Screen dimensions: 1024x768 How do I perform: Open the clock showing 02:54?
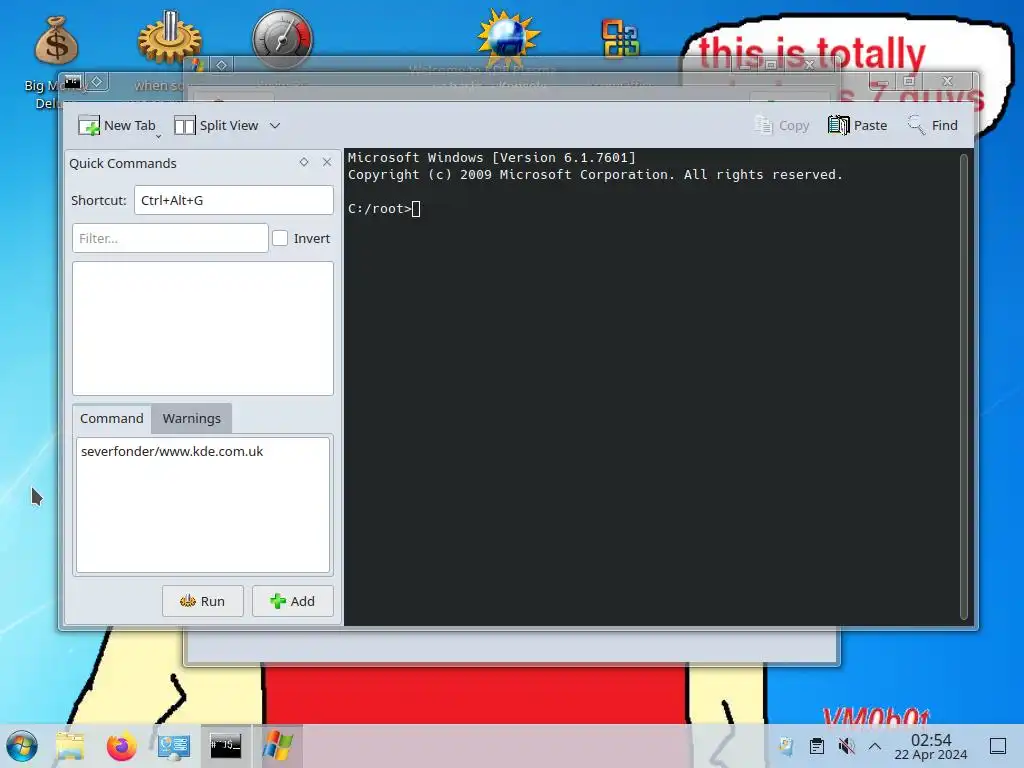931,746
